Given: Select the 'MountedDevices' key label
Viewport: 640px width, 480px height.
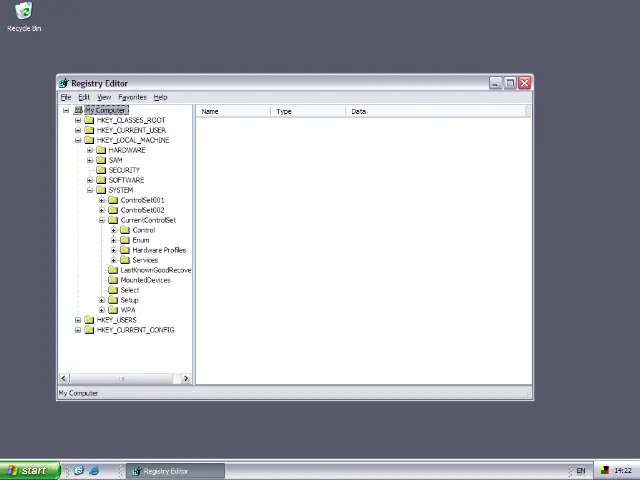Looking at the screenshot, I should pyautogui.click(x=145, y=280).
